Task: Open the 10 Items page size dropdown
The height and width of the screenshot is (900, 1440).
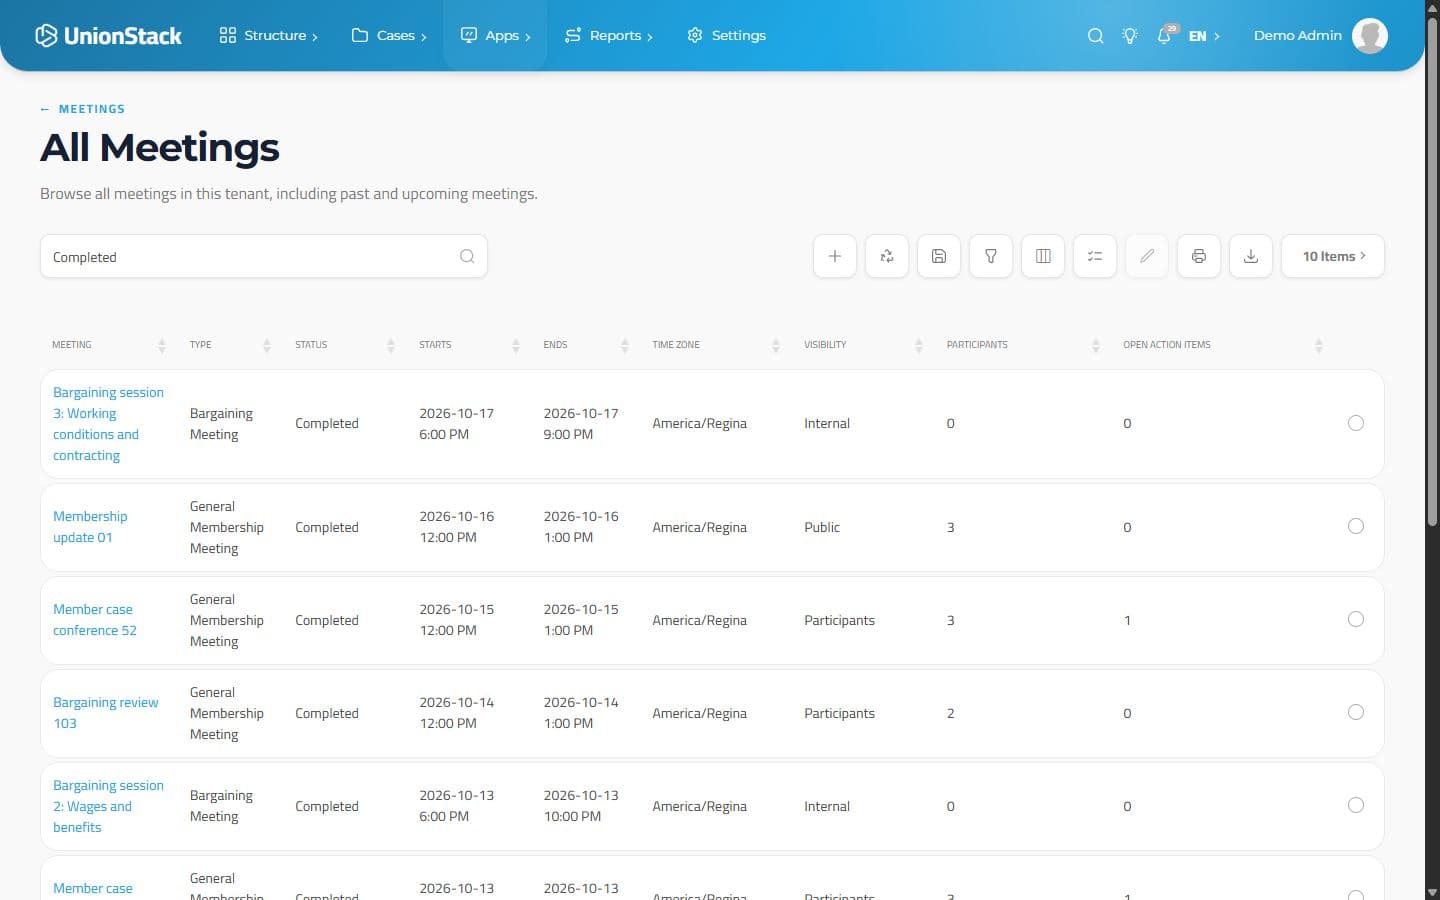Action: click(x=1333, y=256)
